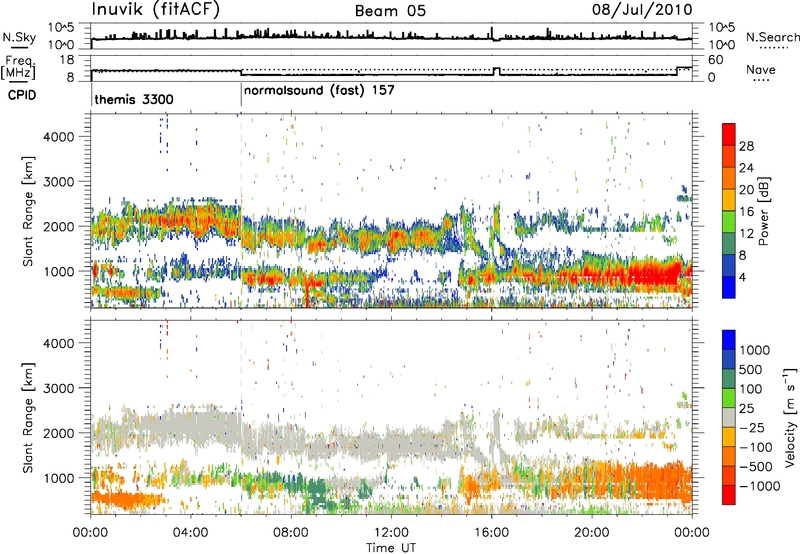Click the 'Slant Range [km]' label of power panel
The image size is (800, 554).
[29, 211]
